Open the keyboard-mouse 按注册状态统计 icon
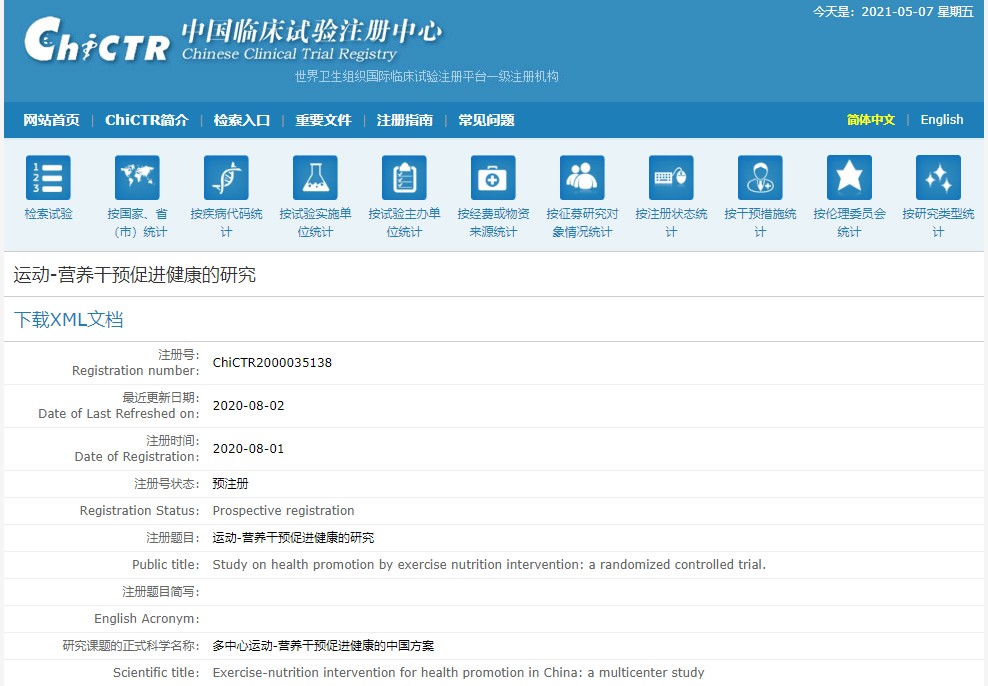The image size is (988, 686). (x=671, y=177)
